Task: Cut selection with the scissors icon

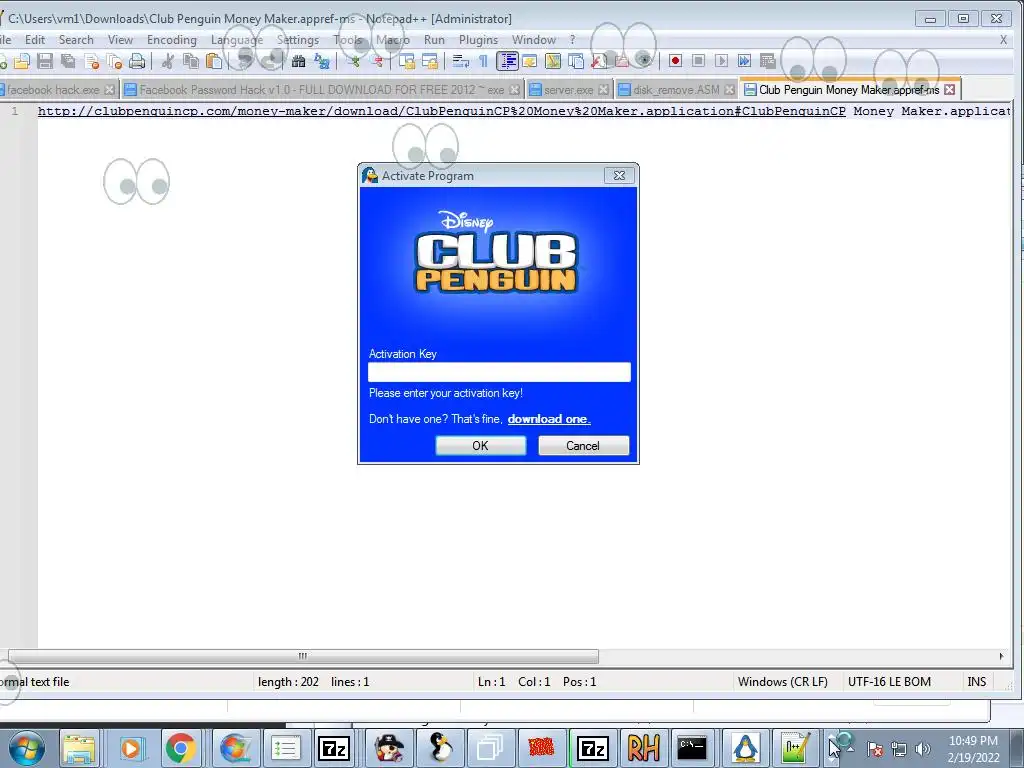Action: [168, 61]
